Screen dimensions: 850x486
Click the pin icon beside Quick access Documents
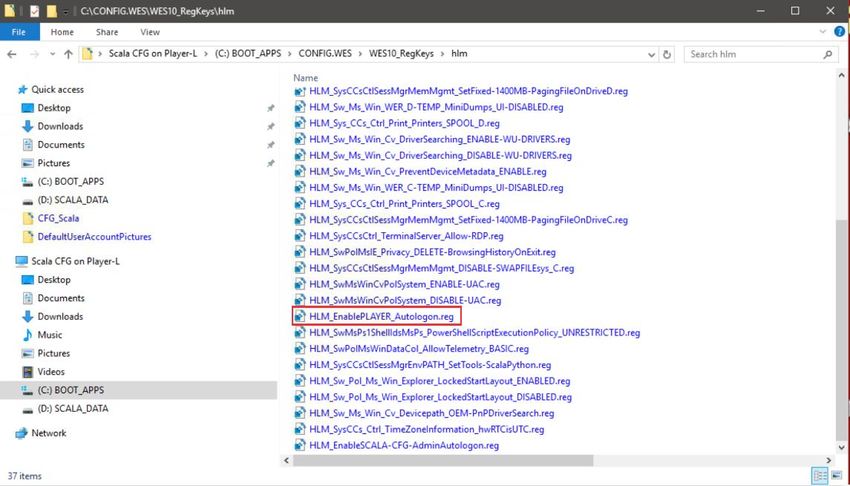270,145
